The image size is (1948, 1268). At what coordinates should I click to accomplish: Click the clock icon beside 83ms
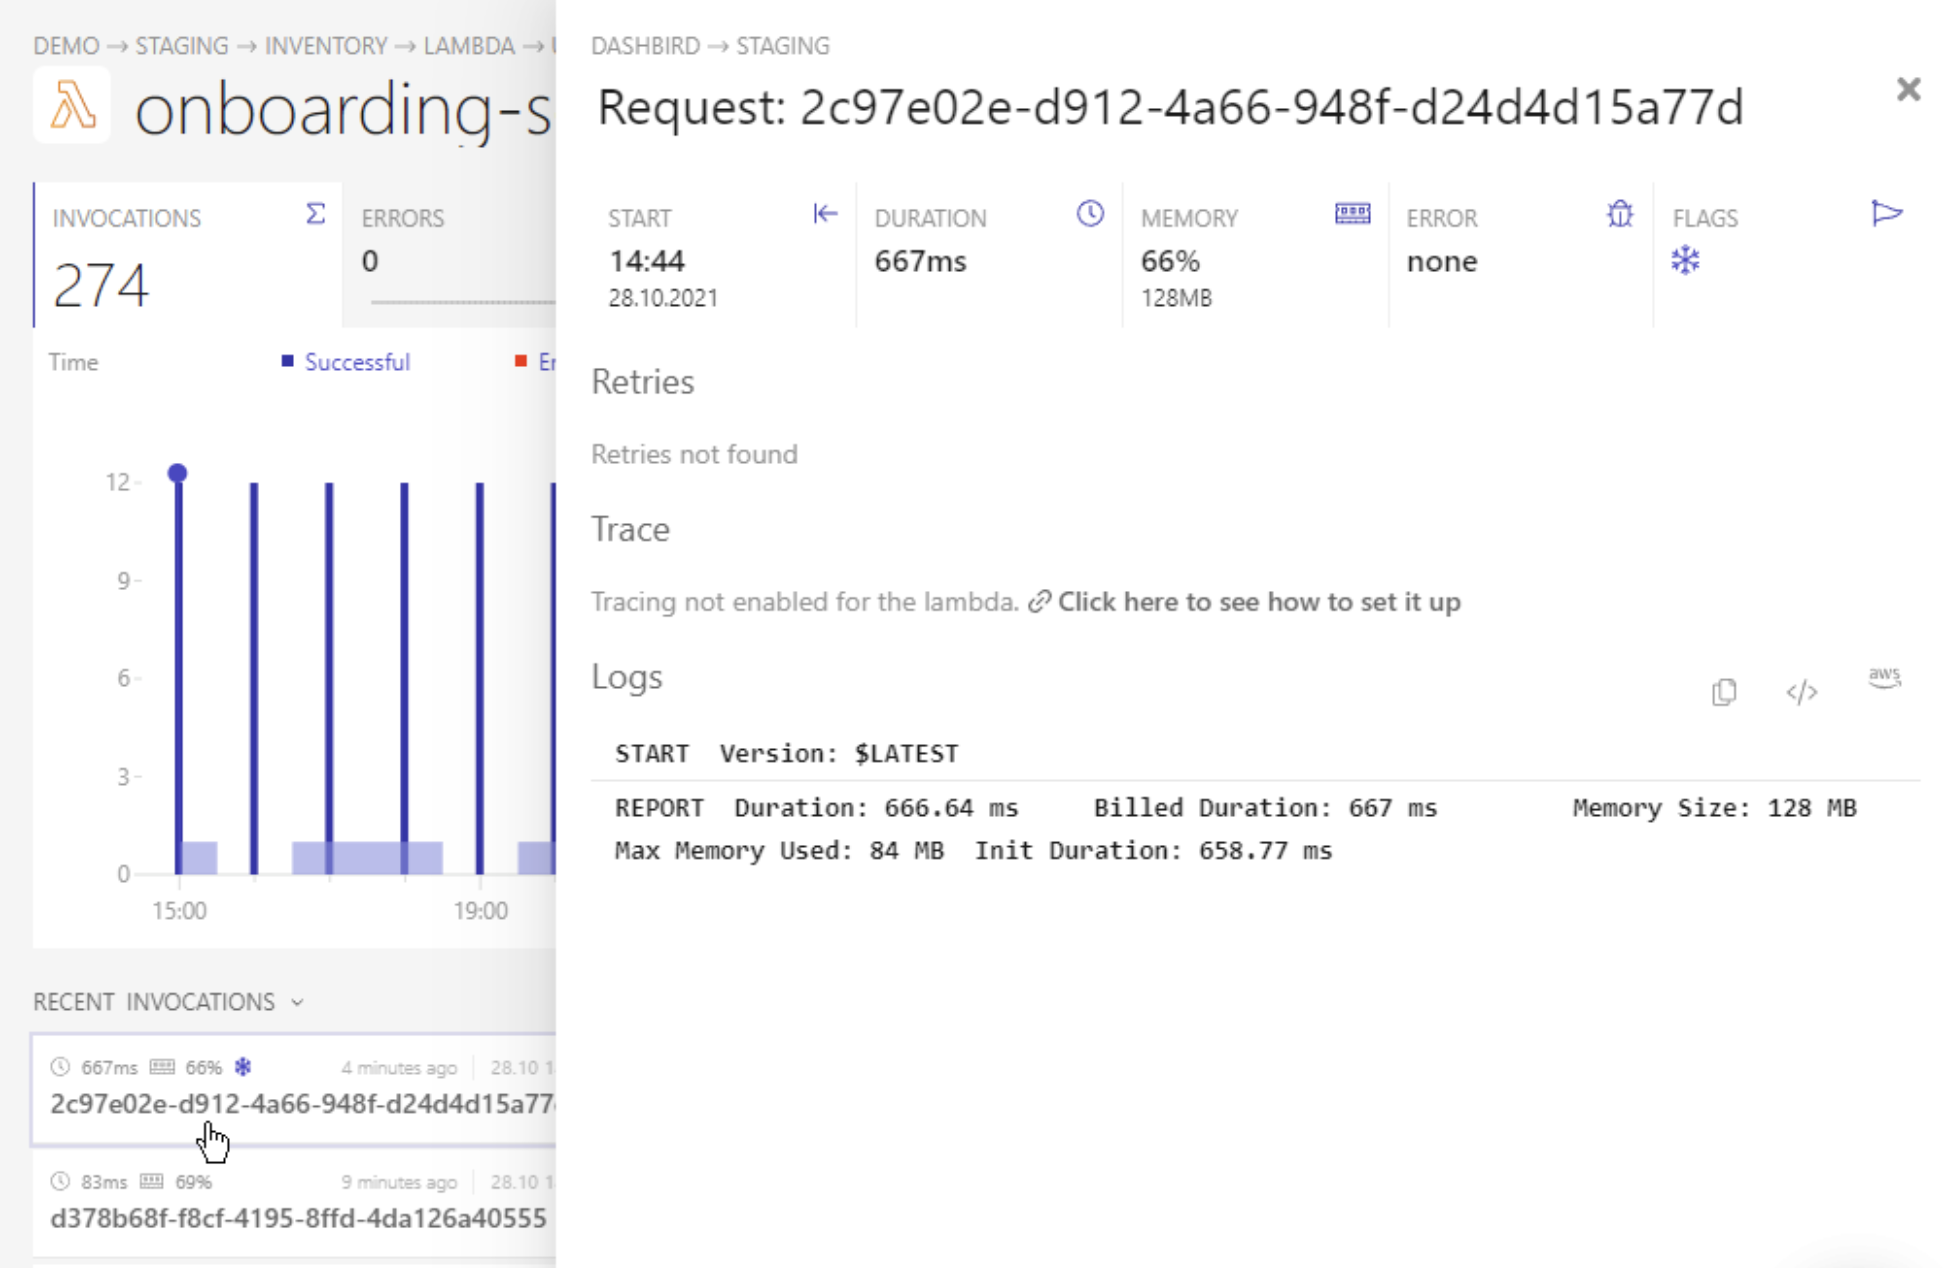pyautogui.click(x=60, y=1181)
